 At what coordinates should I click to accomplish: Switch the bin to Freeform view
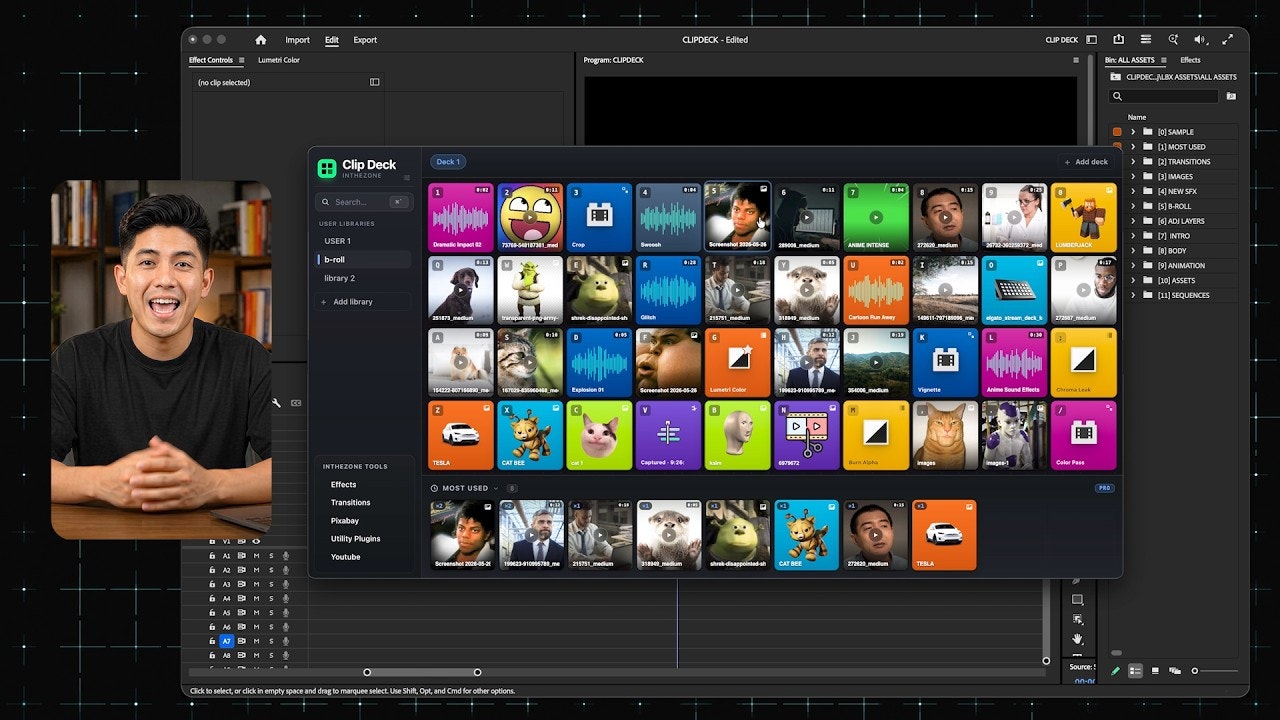coord(1175,671)
